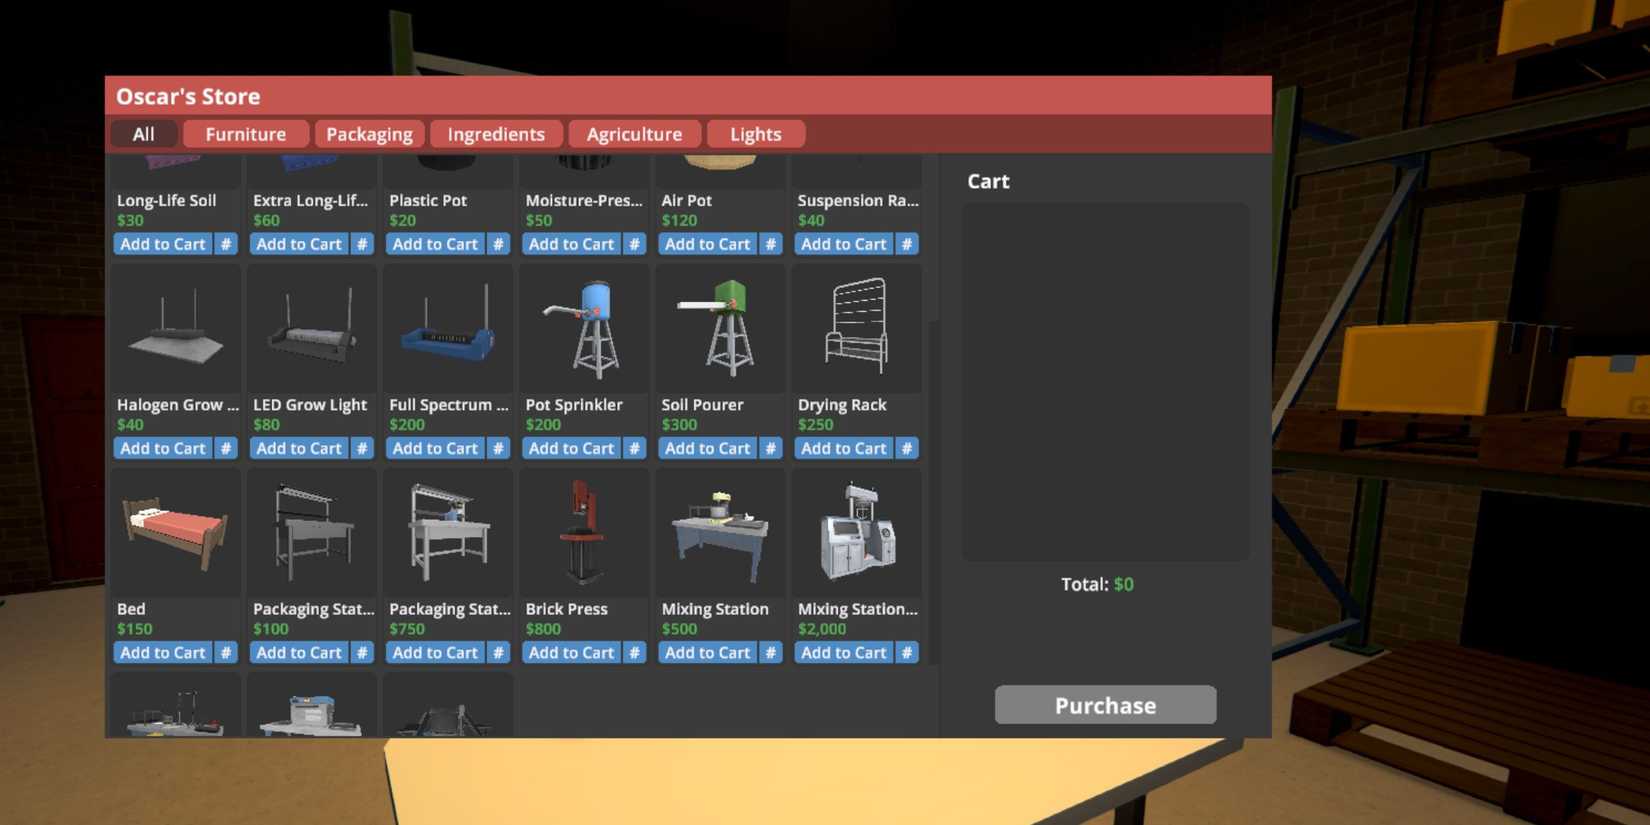
Task: Add LED Grow Light to cart
Action: pyautogui.click(x=299, y=448)
